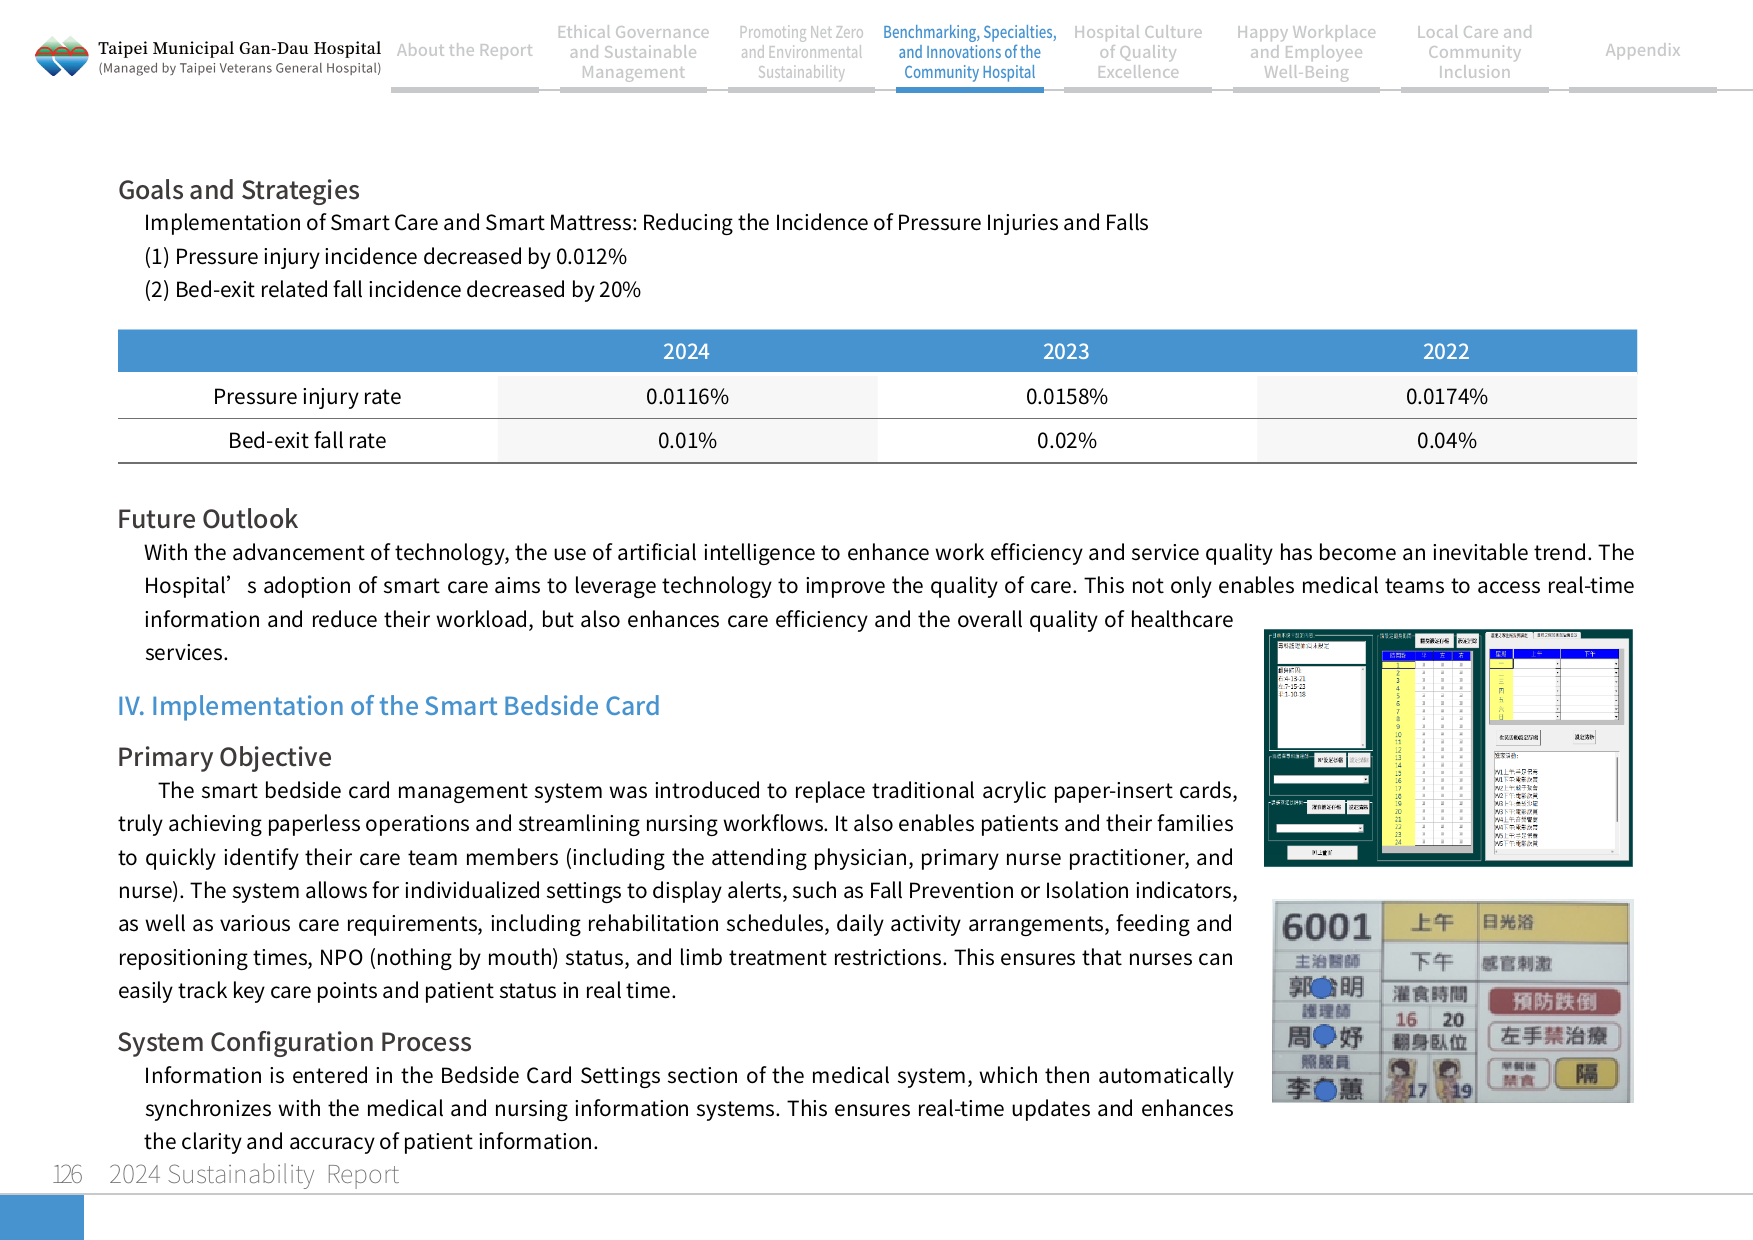Viewport: 1753px width, 1240px height.
Task: Jump to the Appendix tab
Action: 1642,50
